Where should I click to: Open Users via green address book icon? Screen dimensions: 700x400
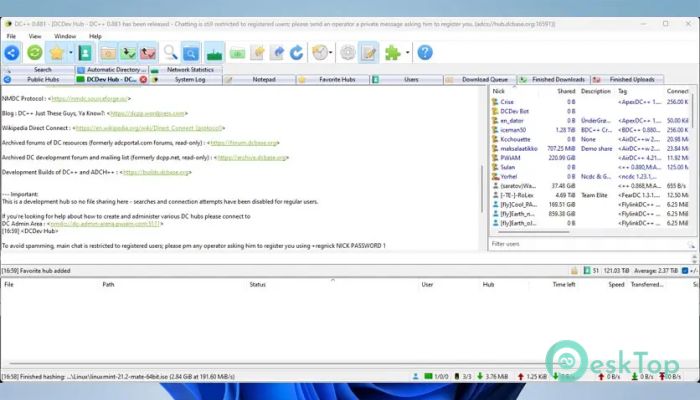85,53
